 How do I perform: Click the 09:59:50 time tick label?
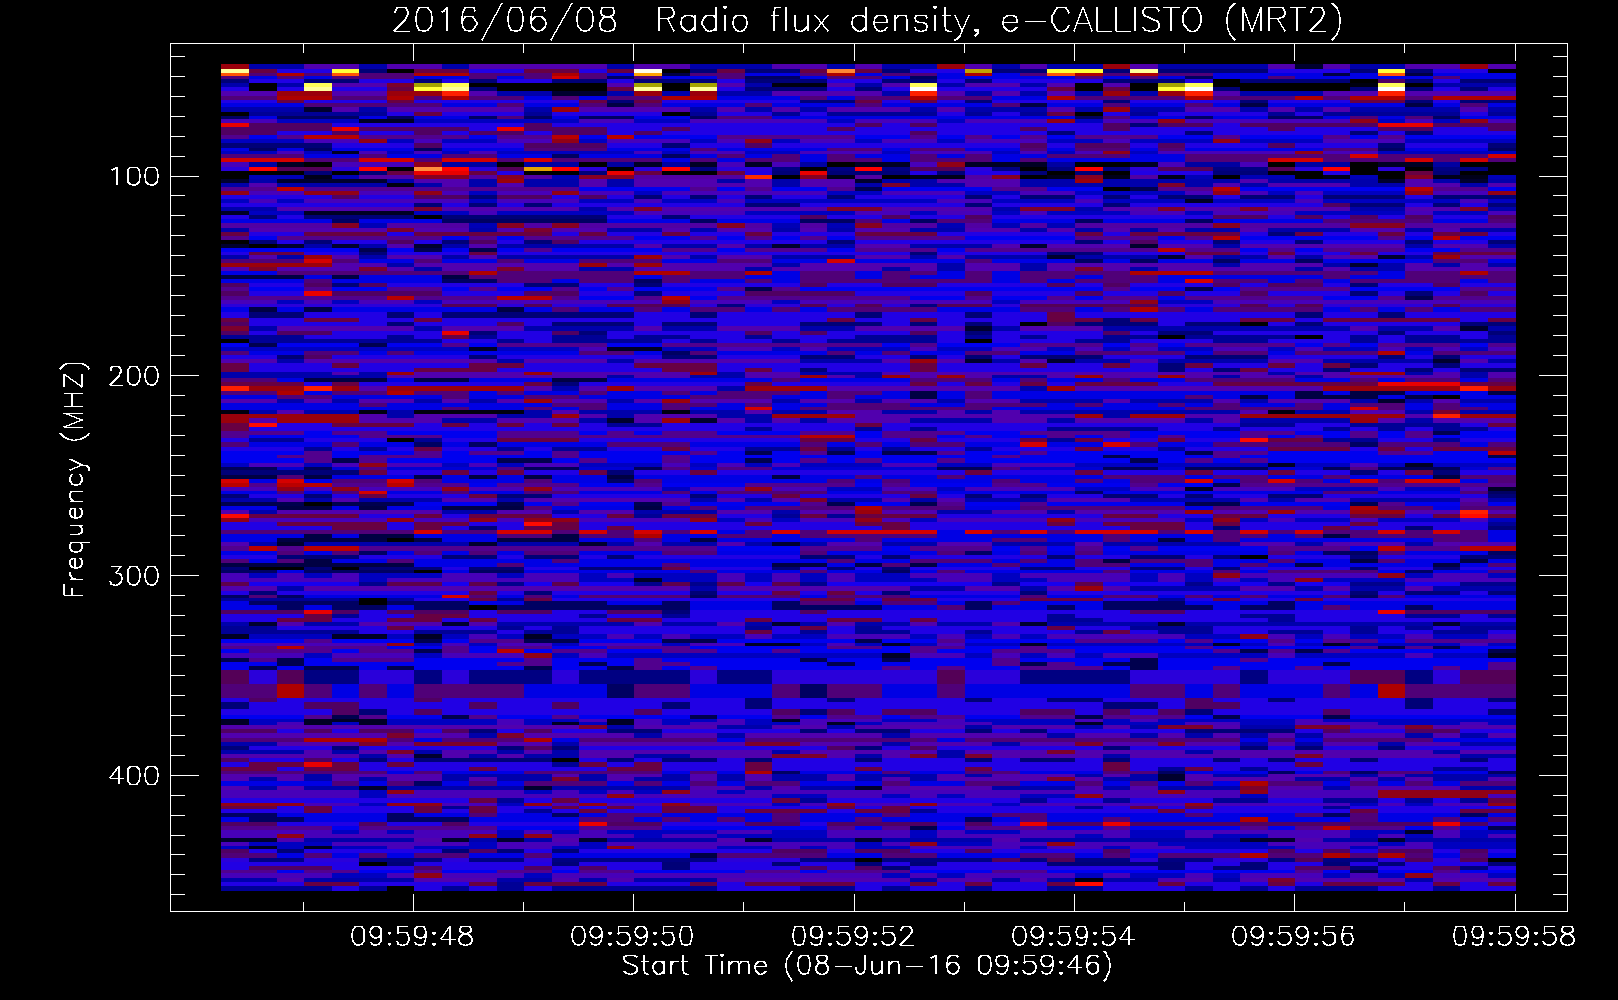click(x=632, y=937)
